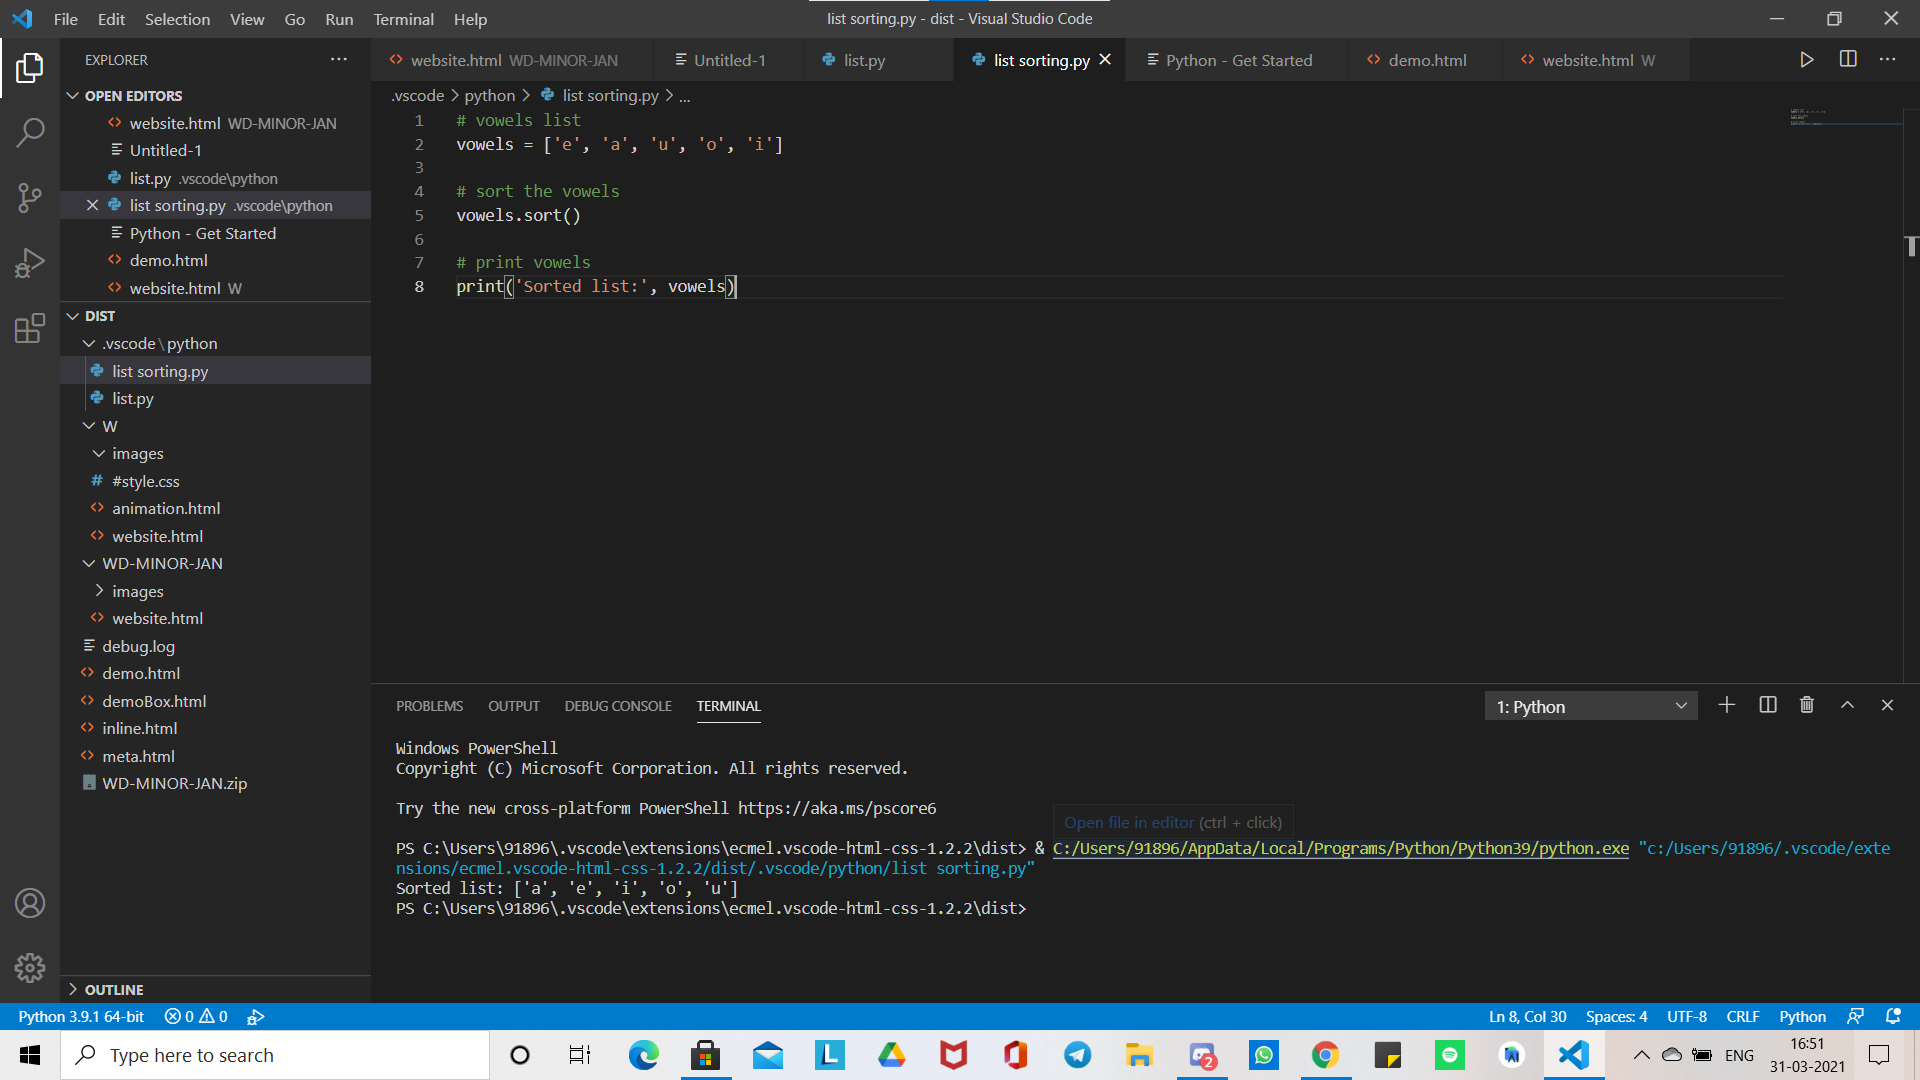The width and height of the screenshot is (1920, 1080).
Task: Click the Python 3.9.1 64-bit interpreter selector
Action: pyautogui.click(x=81, y=1017)
